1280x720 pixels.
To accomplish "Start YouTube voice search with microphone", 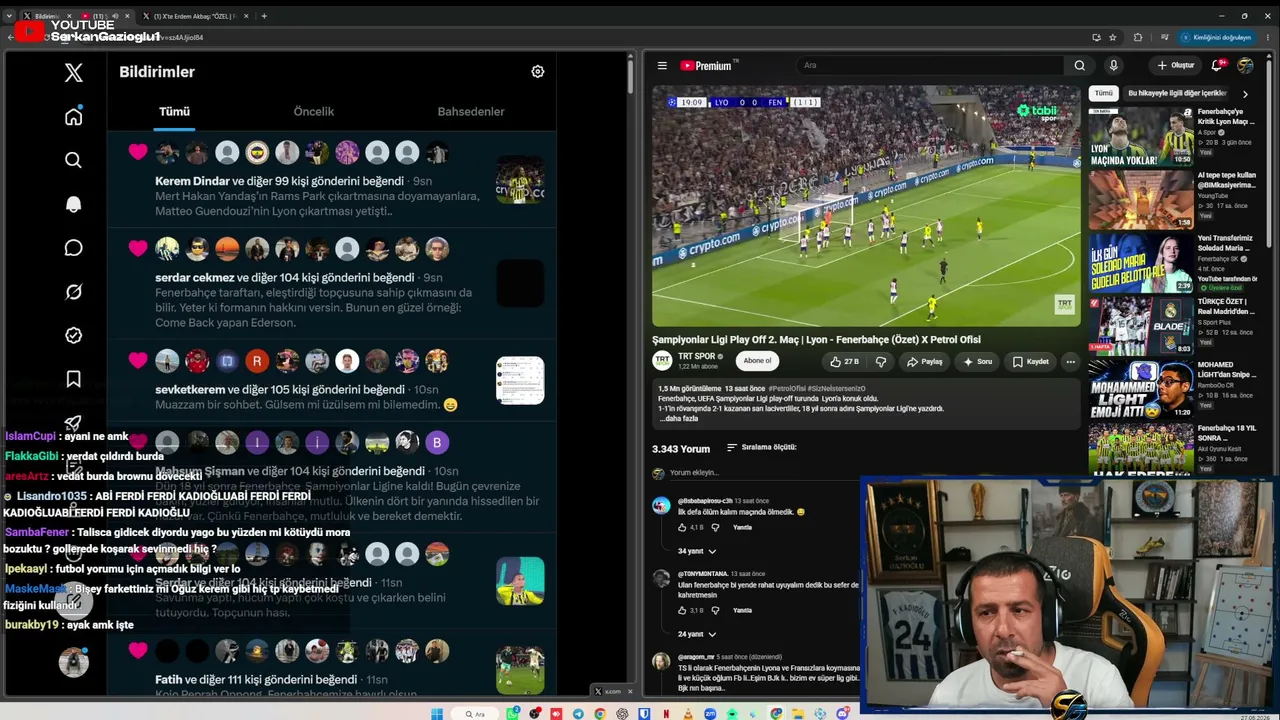I will tap(1113, 65).
